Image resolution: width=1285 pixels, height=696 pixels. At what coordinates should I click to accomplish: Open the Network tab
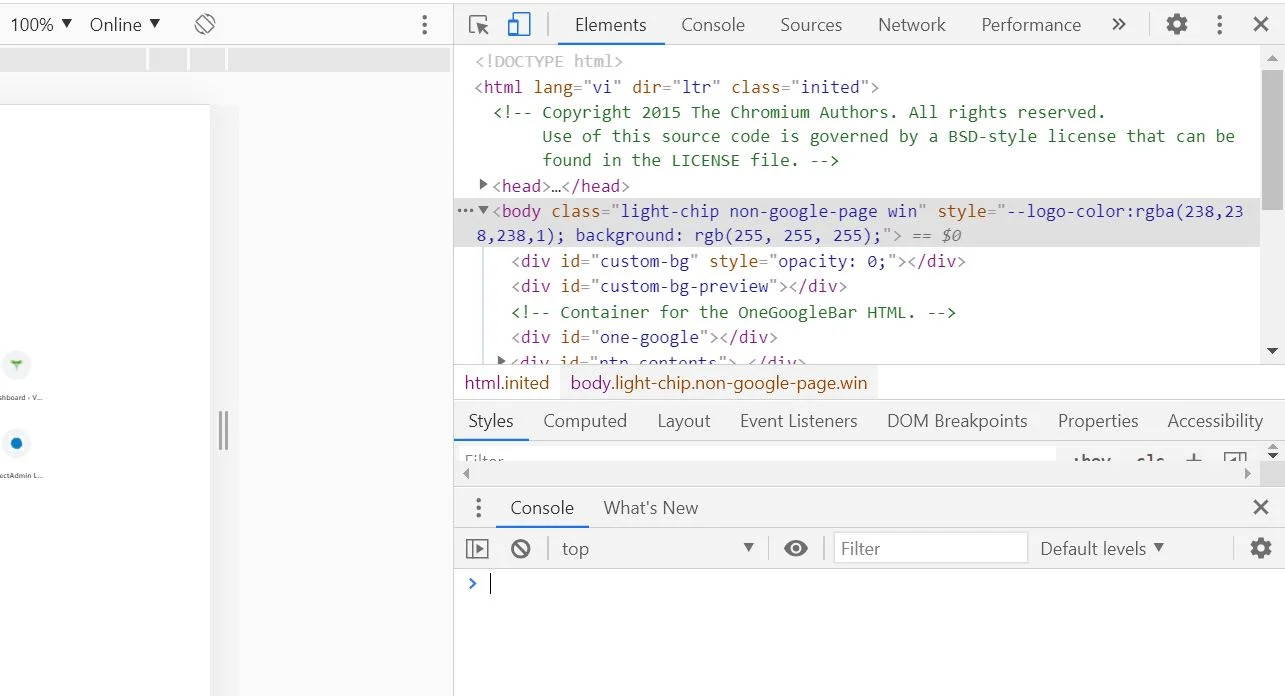click(x=912, y=25)
